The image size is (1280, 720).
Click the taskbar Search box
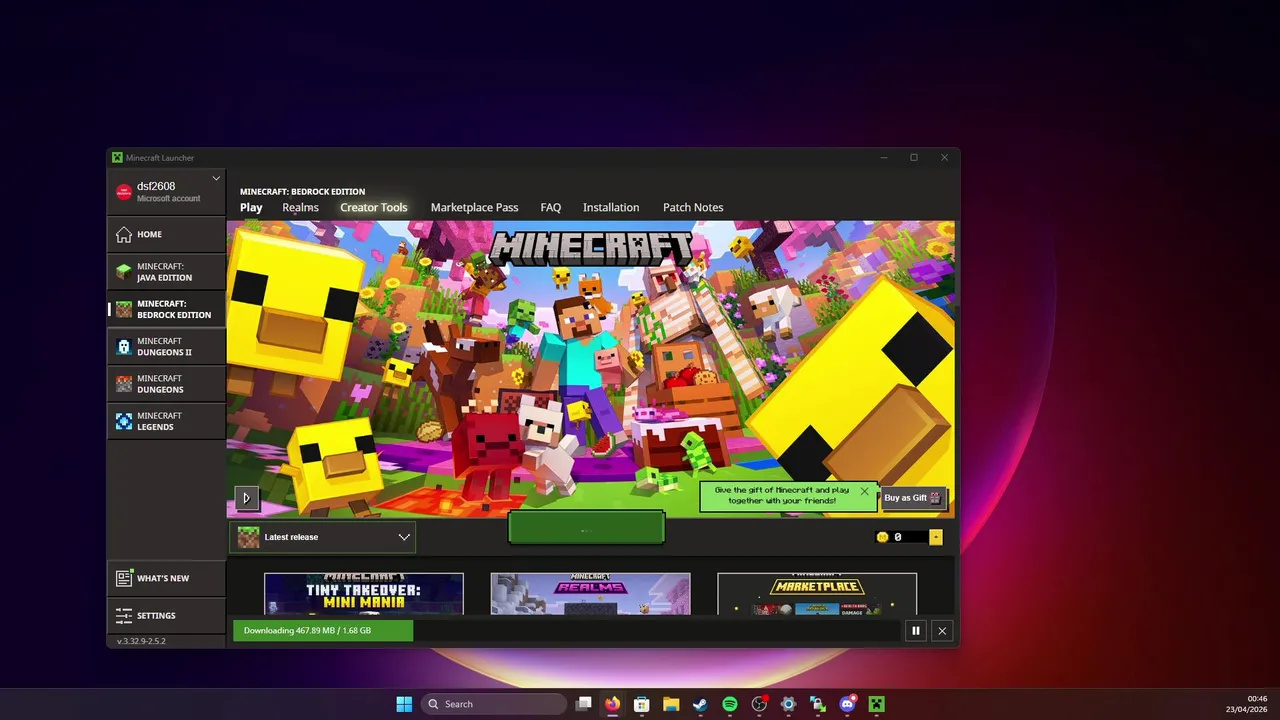(x=493, y=704)
